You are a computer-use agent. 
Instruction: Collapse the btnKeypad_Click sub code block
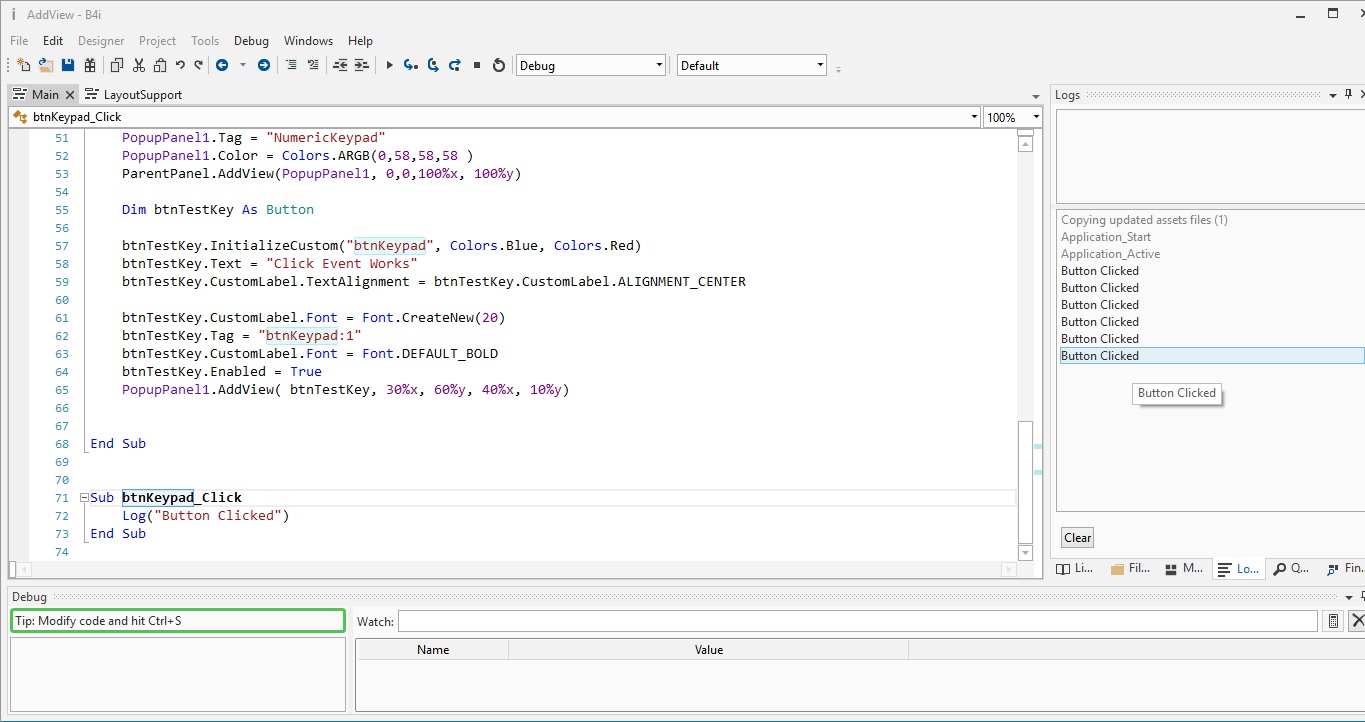coord(83,498)
